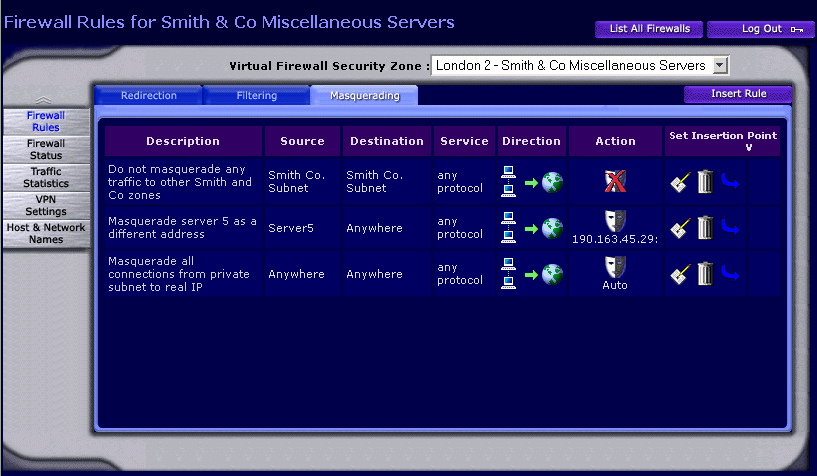Click the Description column header
Screen dimensions: 817x476
click(x=183, y=141)
